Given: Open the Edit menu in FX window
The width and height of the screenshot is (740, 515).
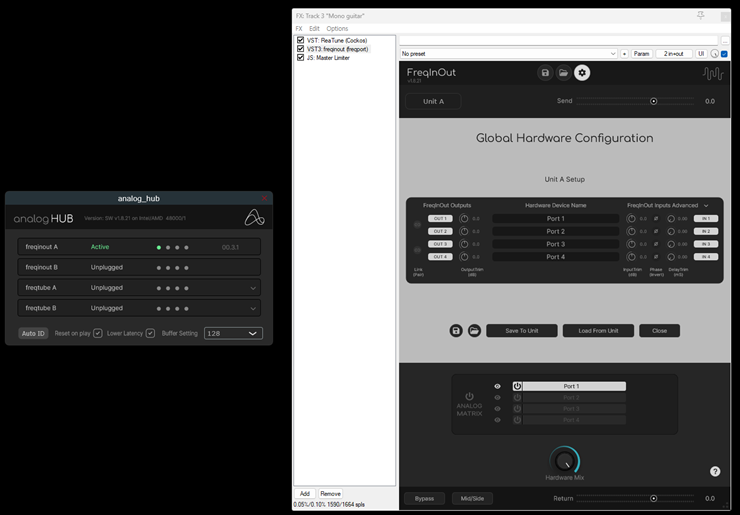Looking at the screenshot, I should [x=314, y=28].
